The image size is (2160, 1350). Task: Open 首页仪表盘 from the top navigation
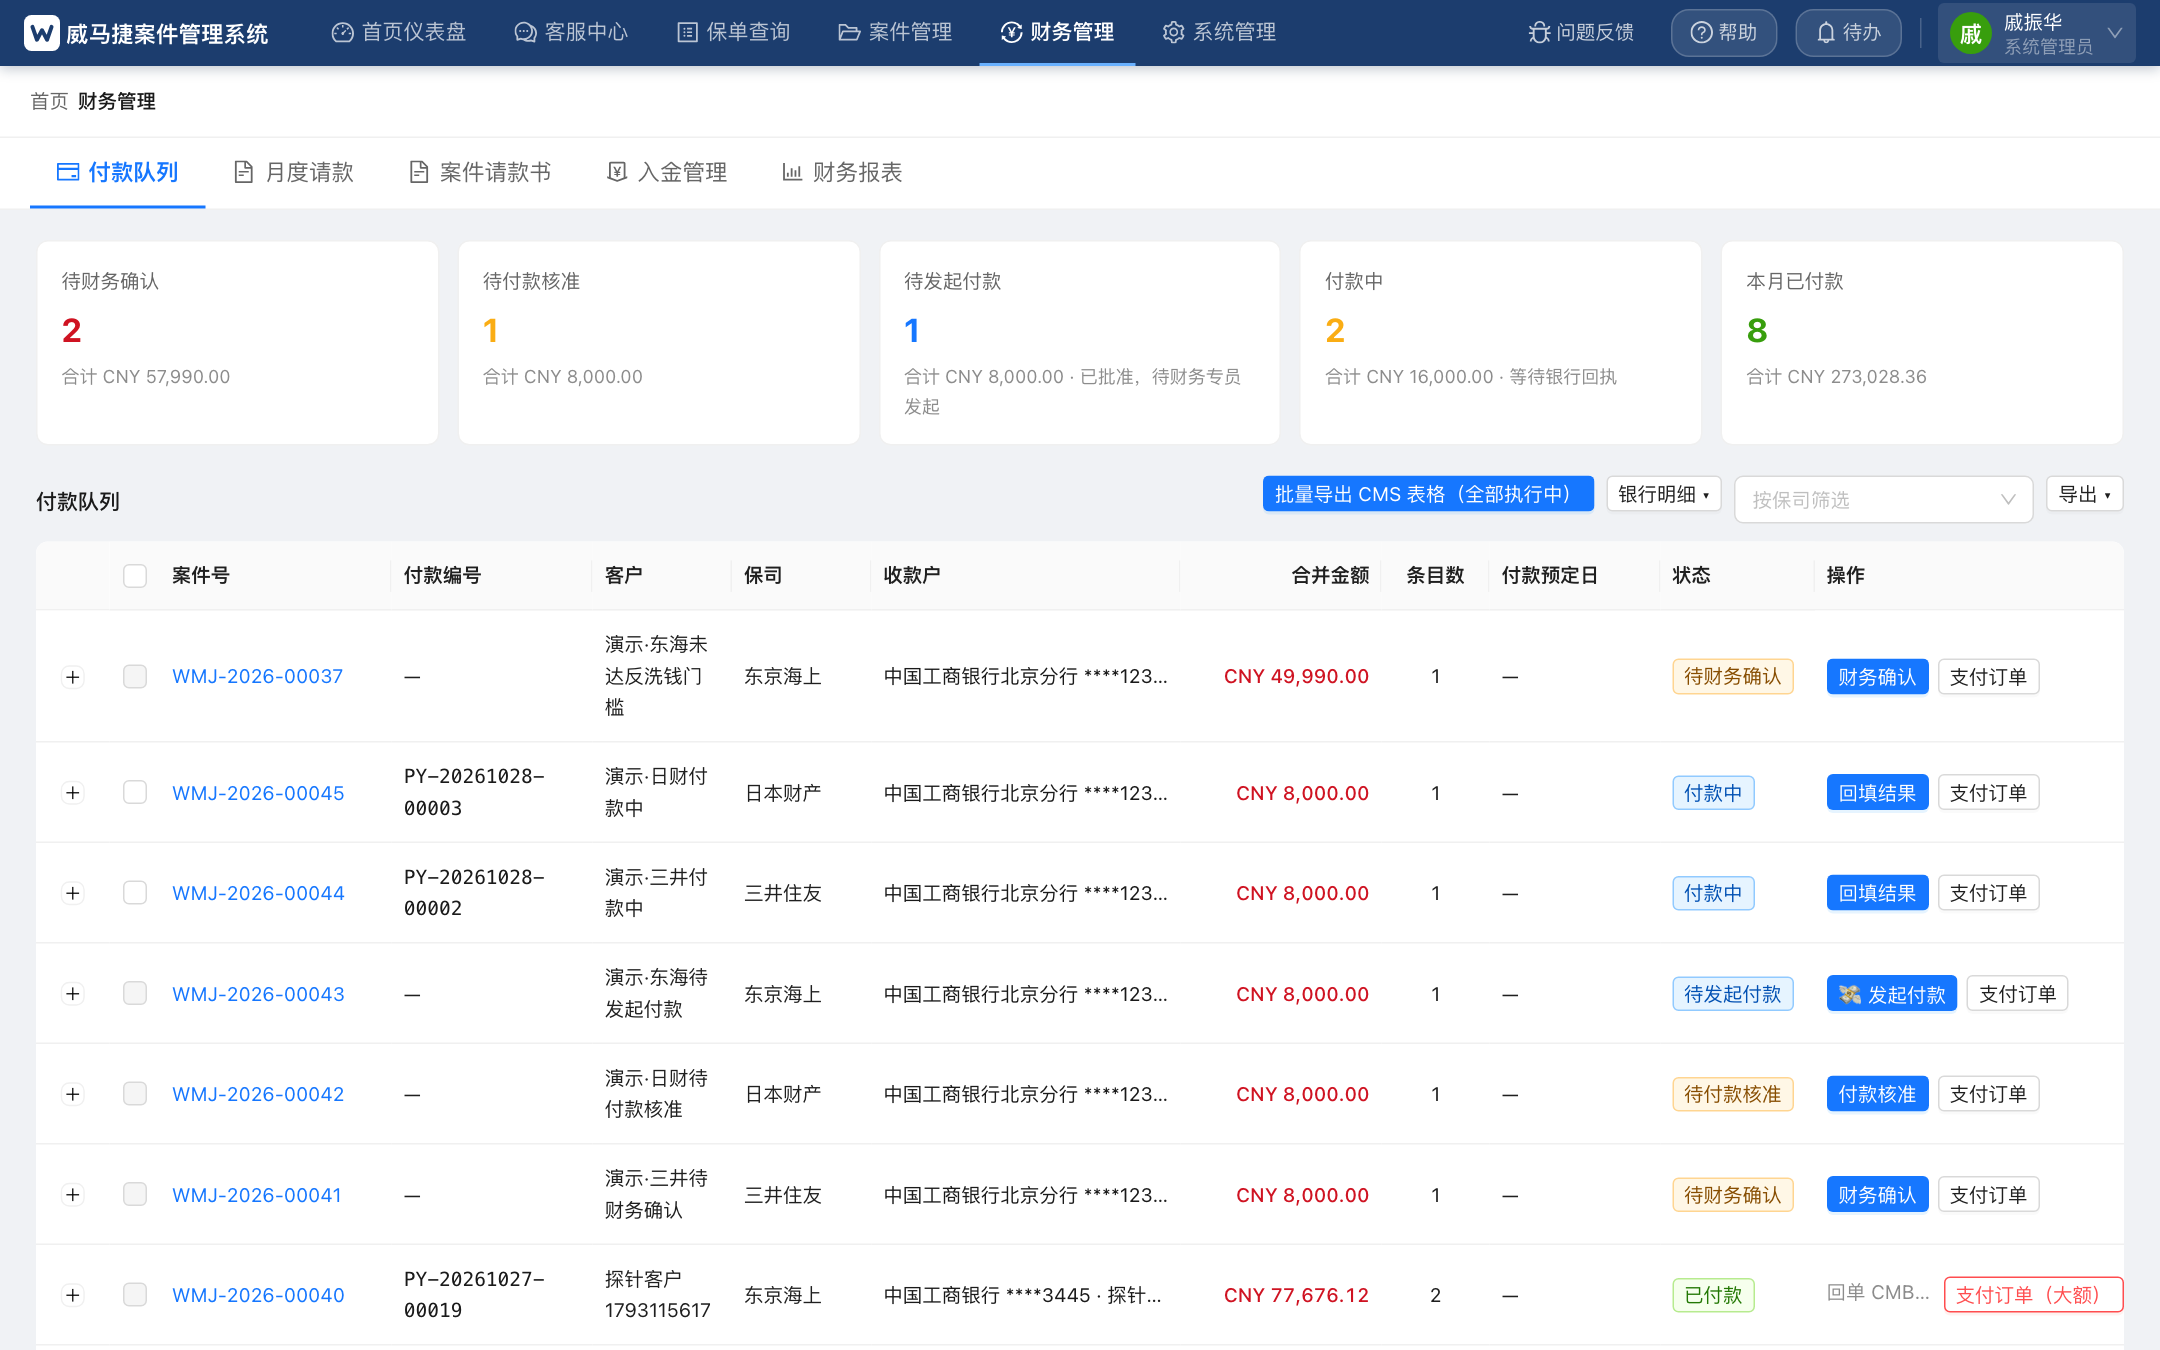tap(399, 33)
